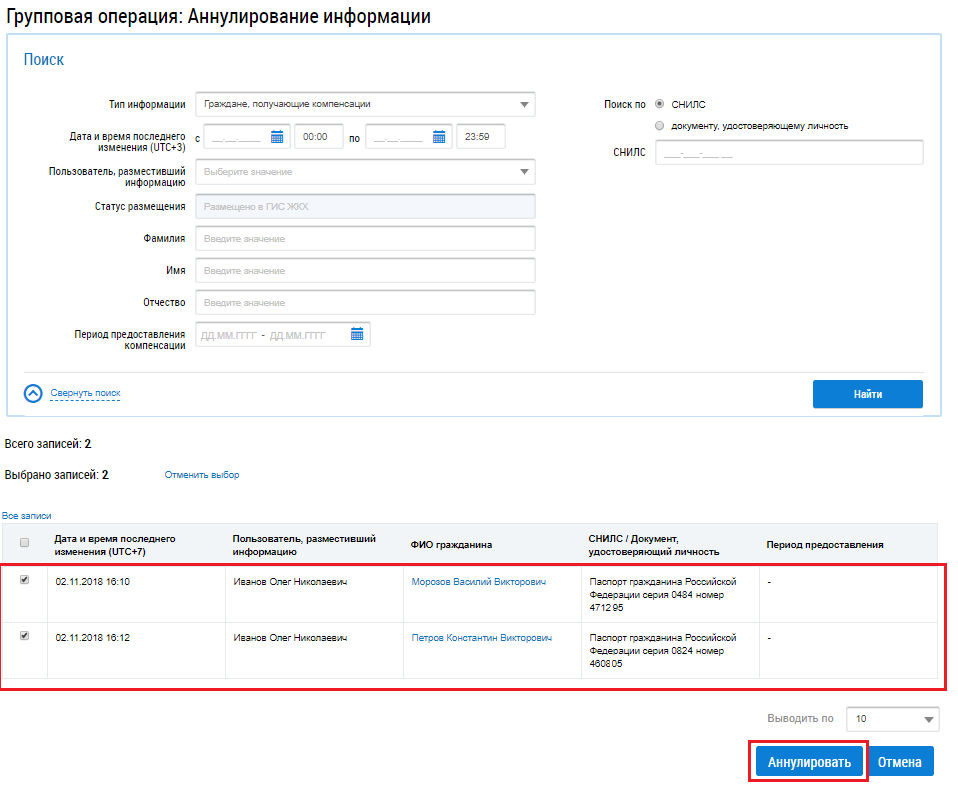The image size is (958, 787).
Task: Toggle select-all checkbox in table header
Action: click(25, 543)
